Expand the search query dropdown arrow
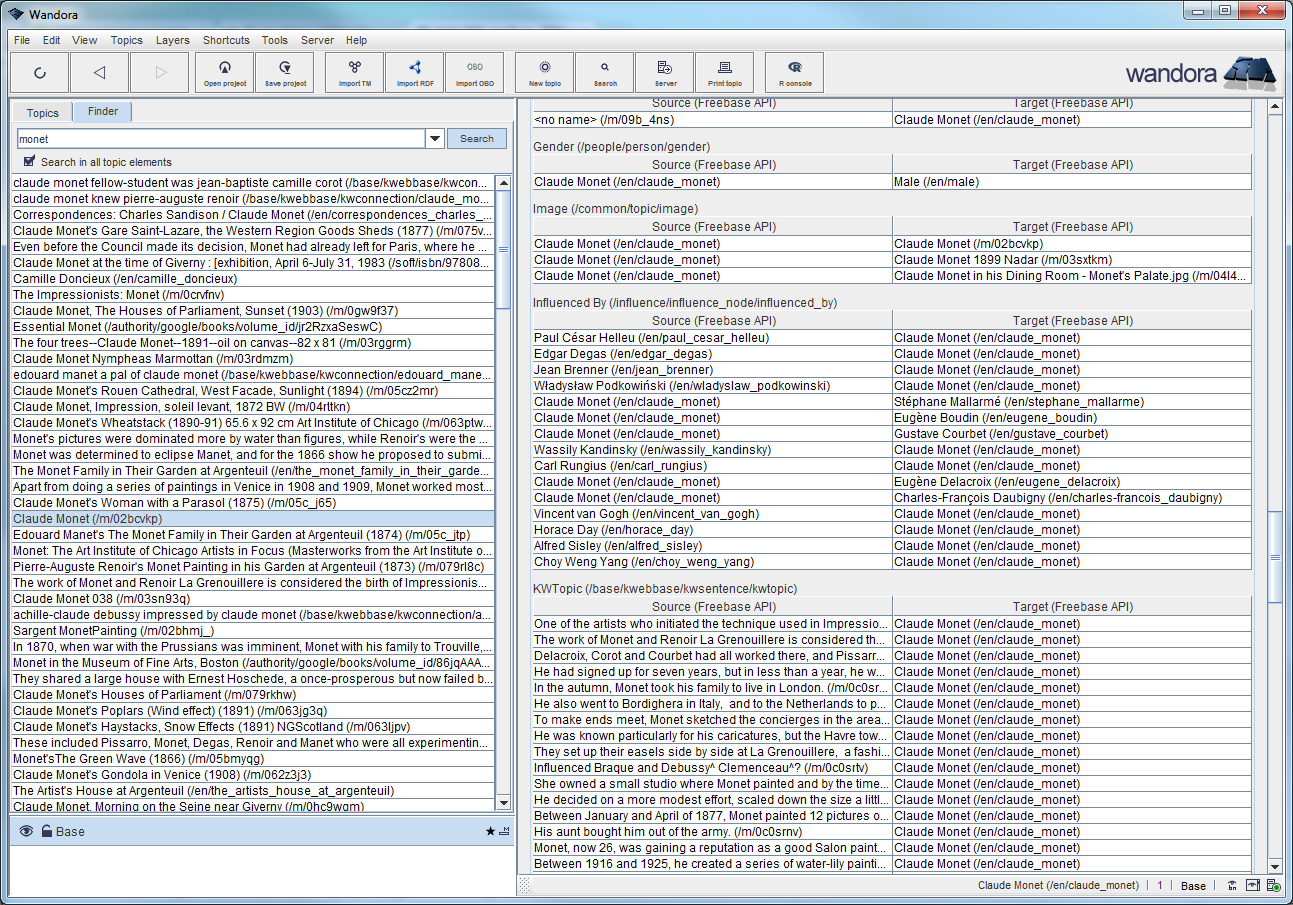Image resolution: width=1293 pixels, height=905 pixels. tap(435, 139)
